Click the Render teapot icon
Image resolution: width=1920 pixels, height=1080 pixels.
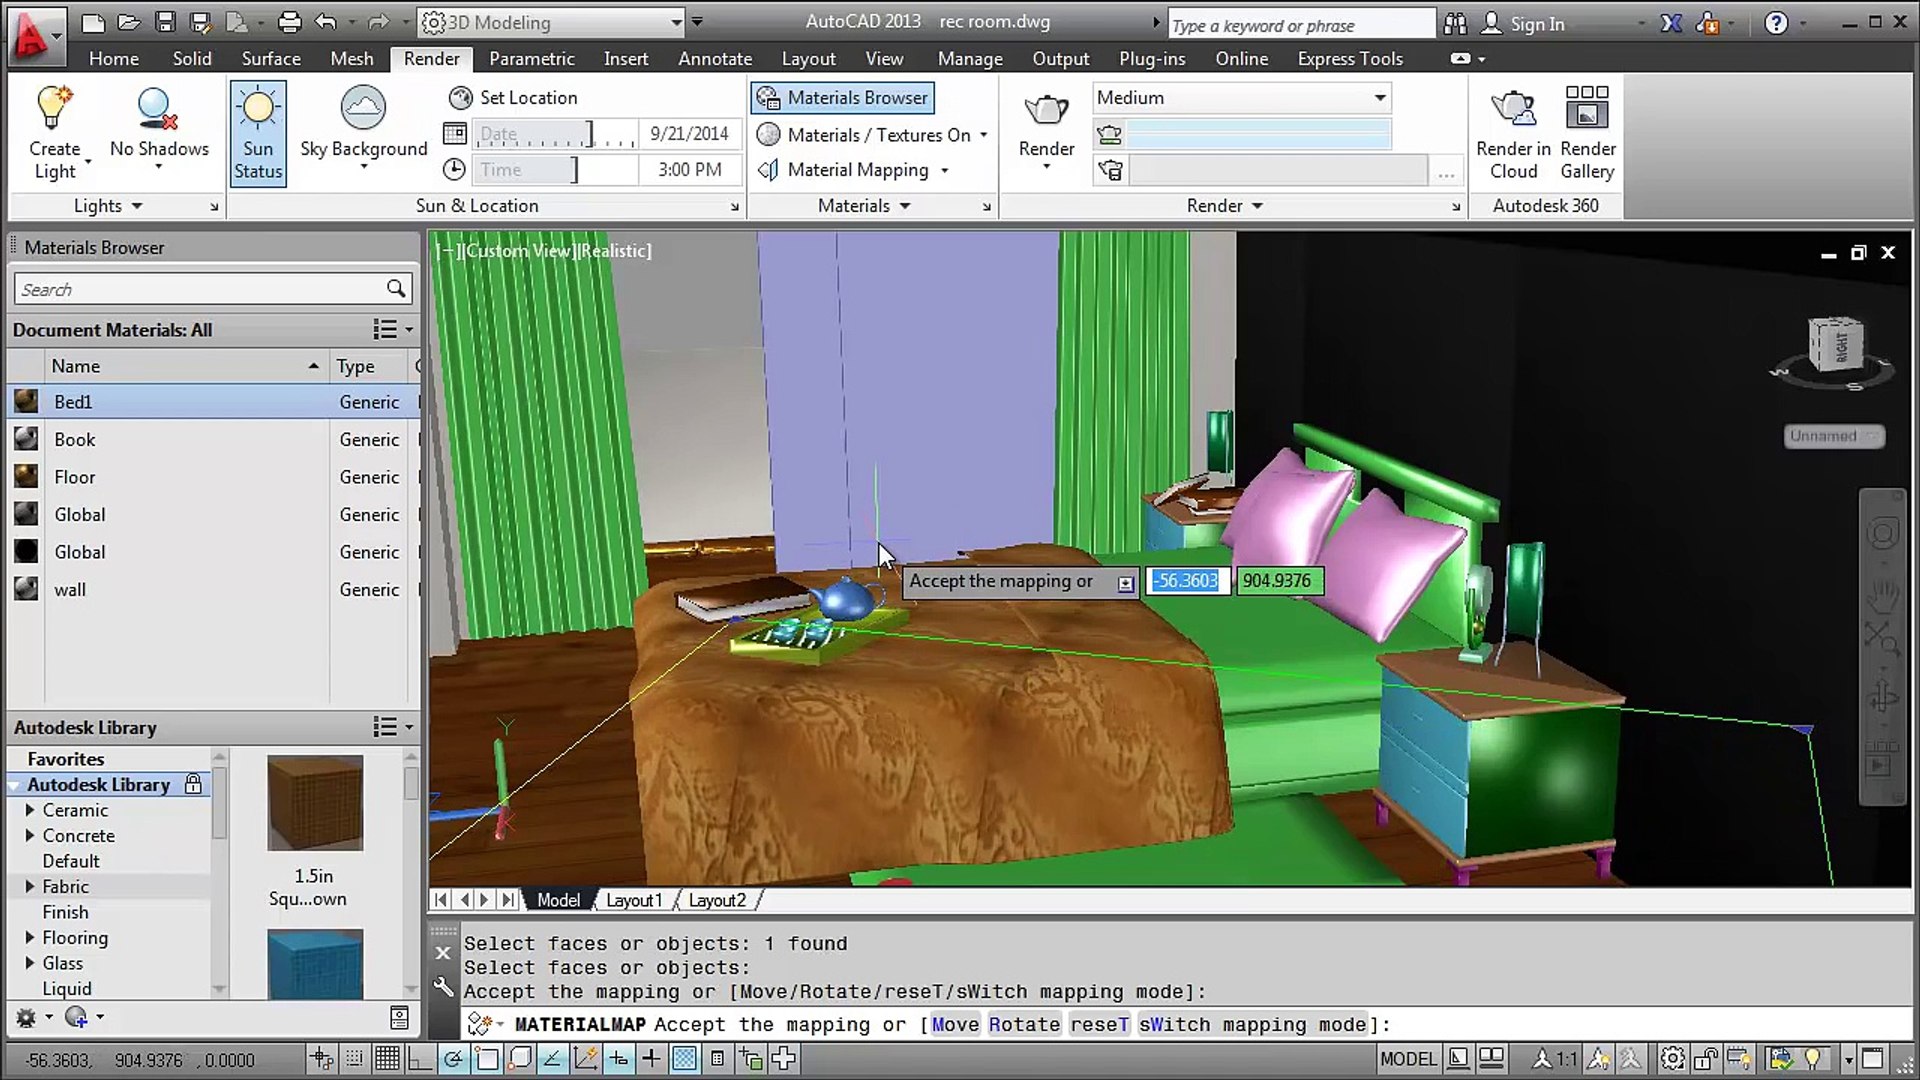(1046, 109)
